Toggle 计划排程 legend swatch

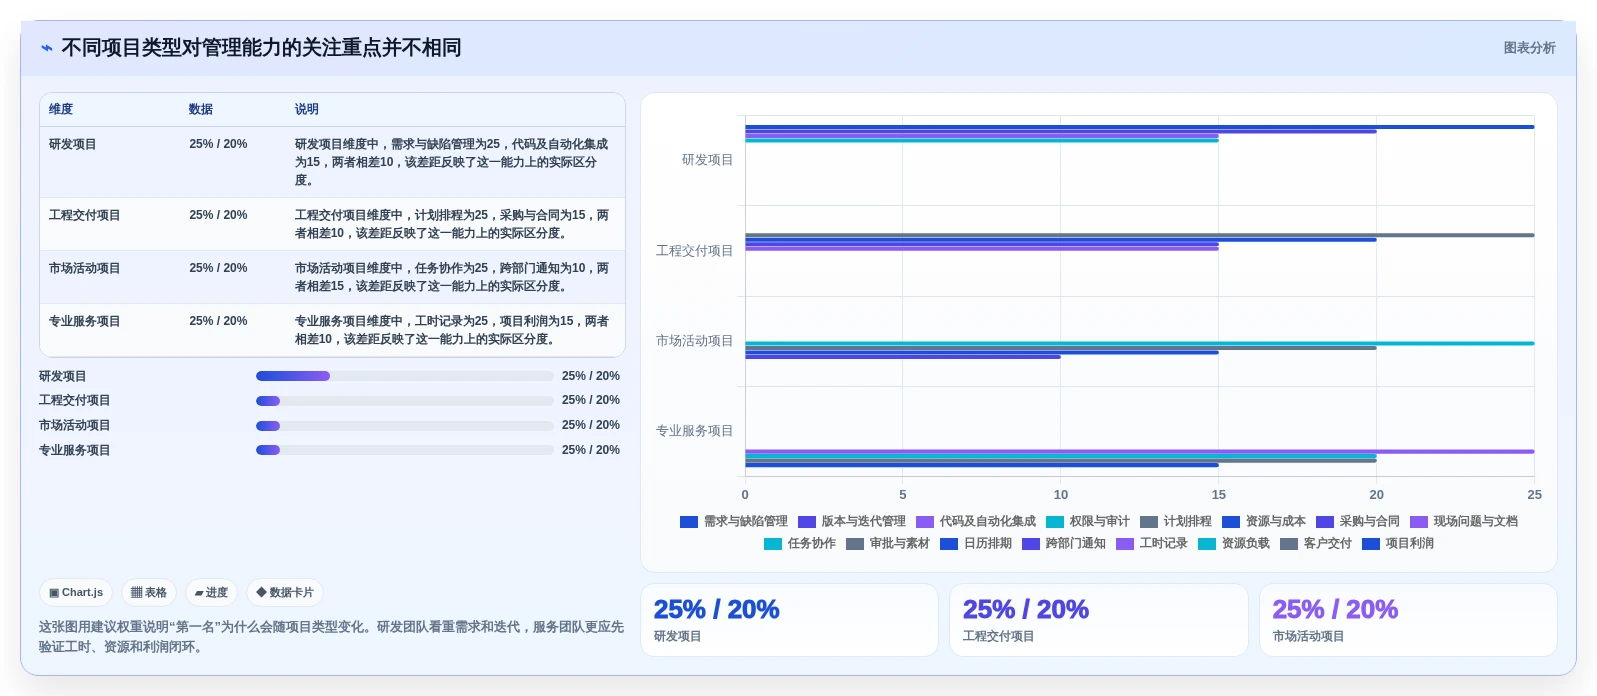(x=1149, y=522)
